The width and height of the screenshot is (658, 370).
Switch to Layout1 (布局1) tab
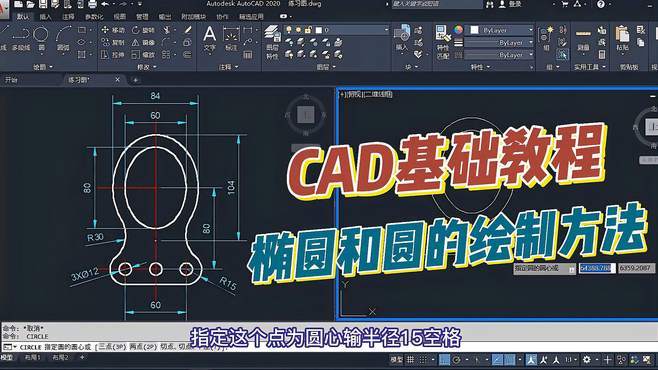click(33, 358)
